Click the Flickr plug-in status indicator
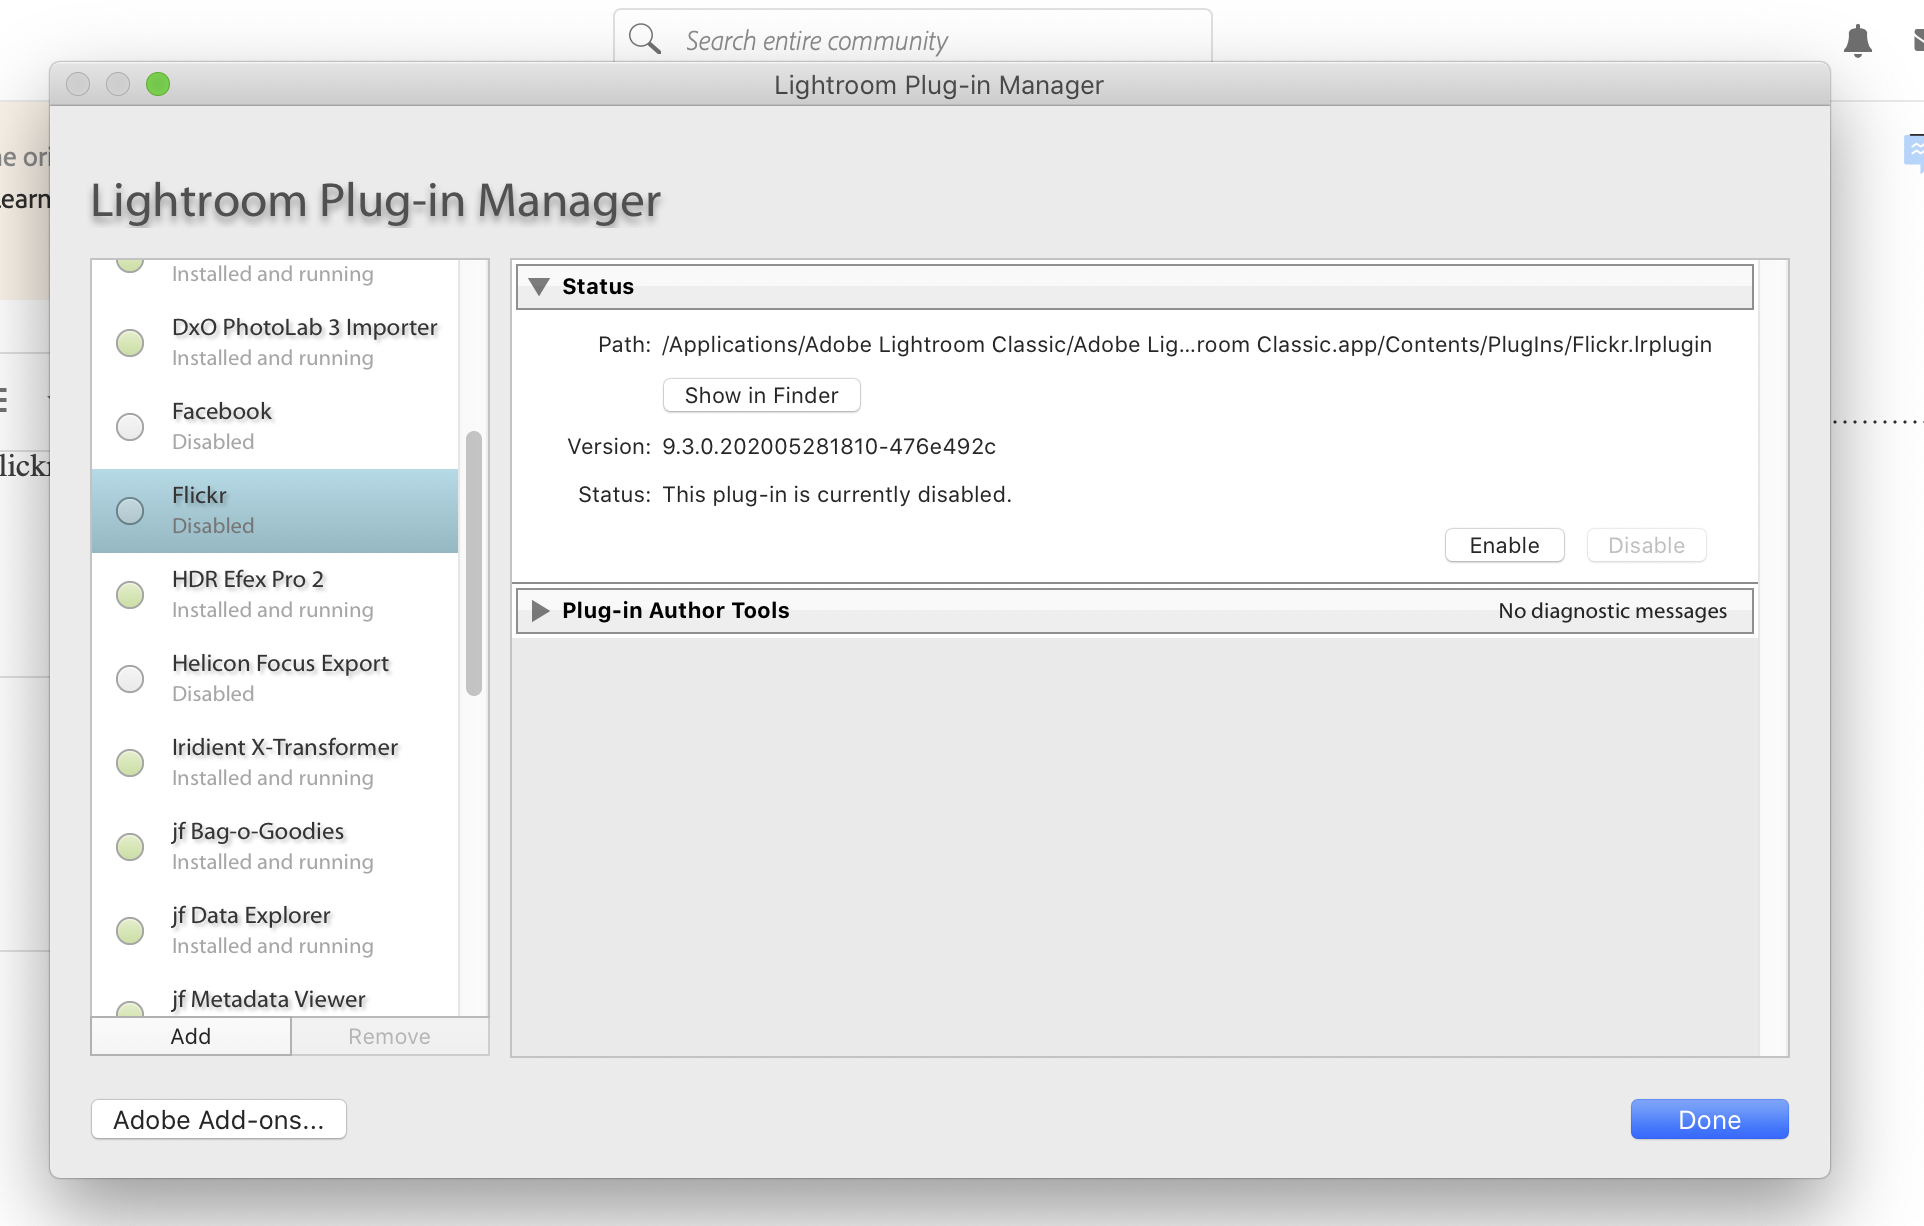This screenshot has width=1924, height=1226. [x=129, y=510]
